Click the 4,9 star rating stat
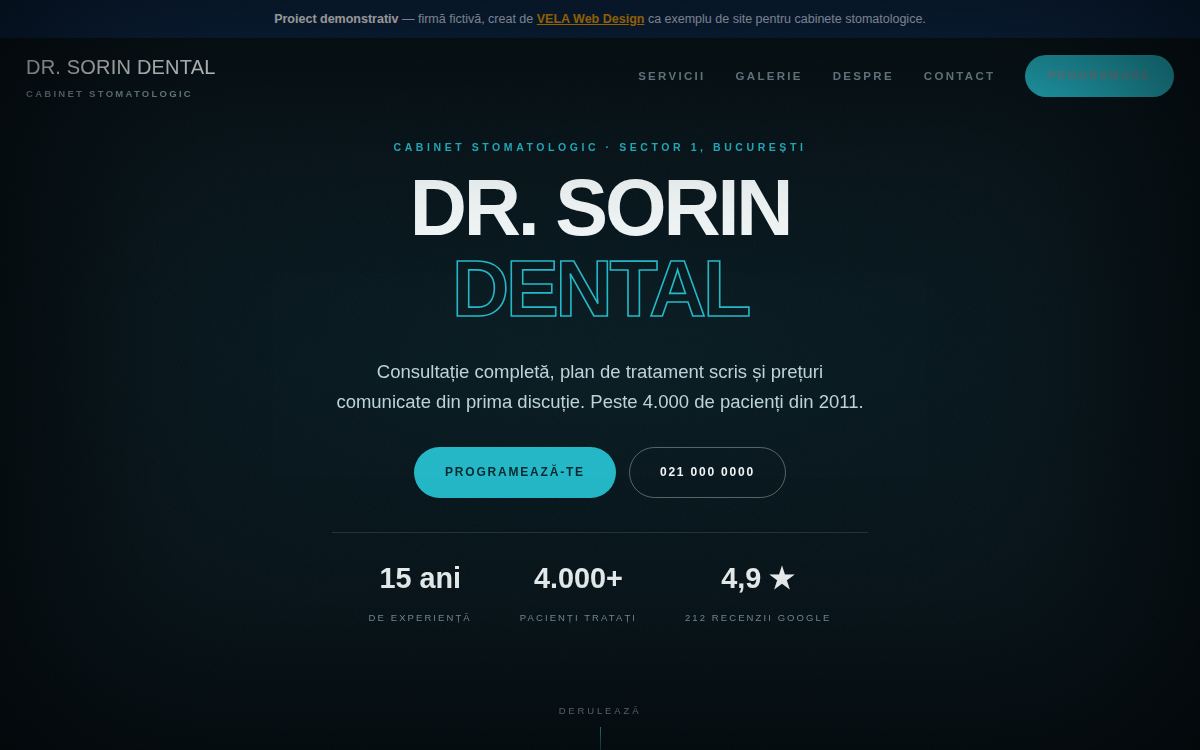Screen dimensions: 1200x750 (758, 578)
